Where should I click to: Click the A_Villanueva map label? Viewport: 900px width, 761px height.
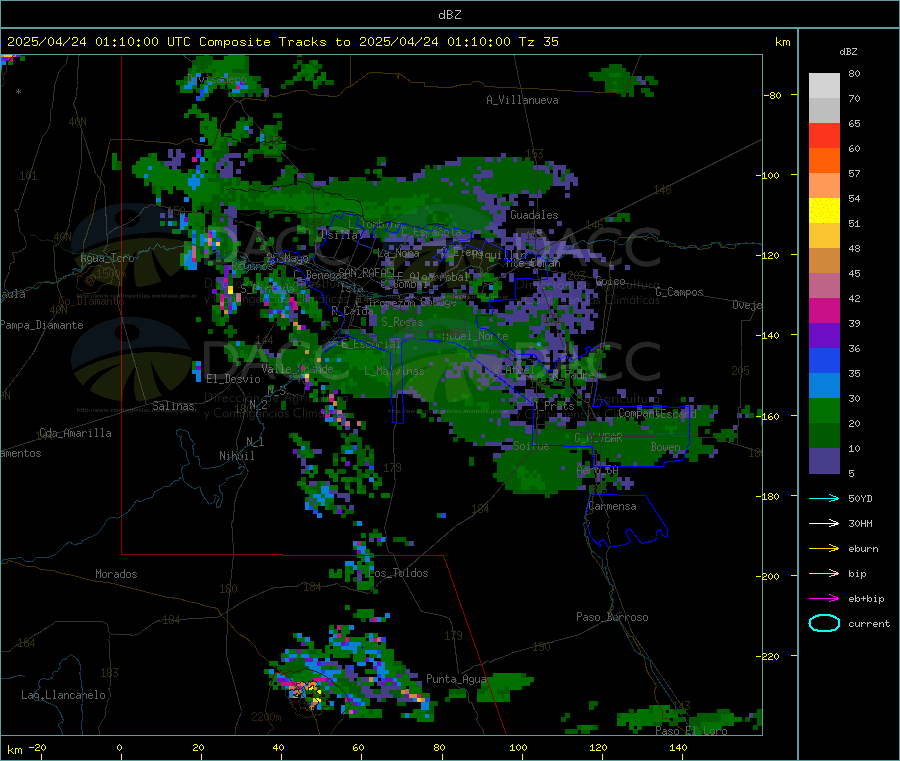(522, 100)
